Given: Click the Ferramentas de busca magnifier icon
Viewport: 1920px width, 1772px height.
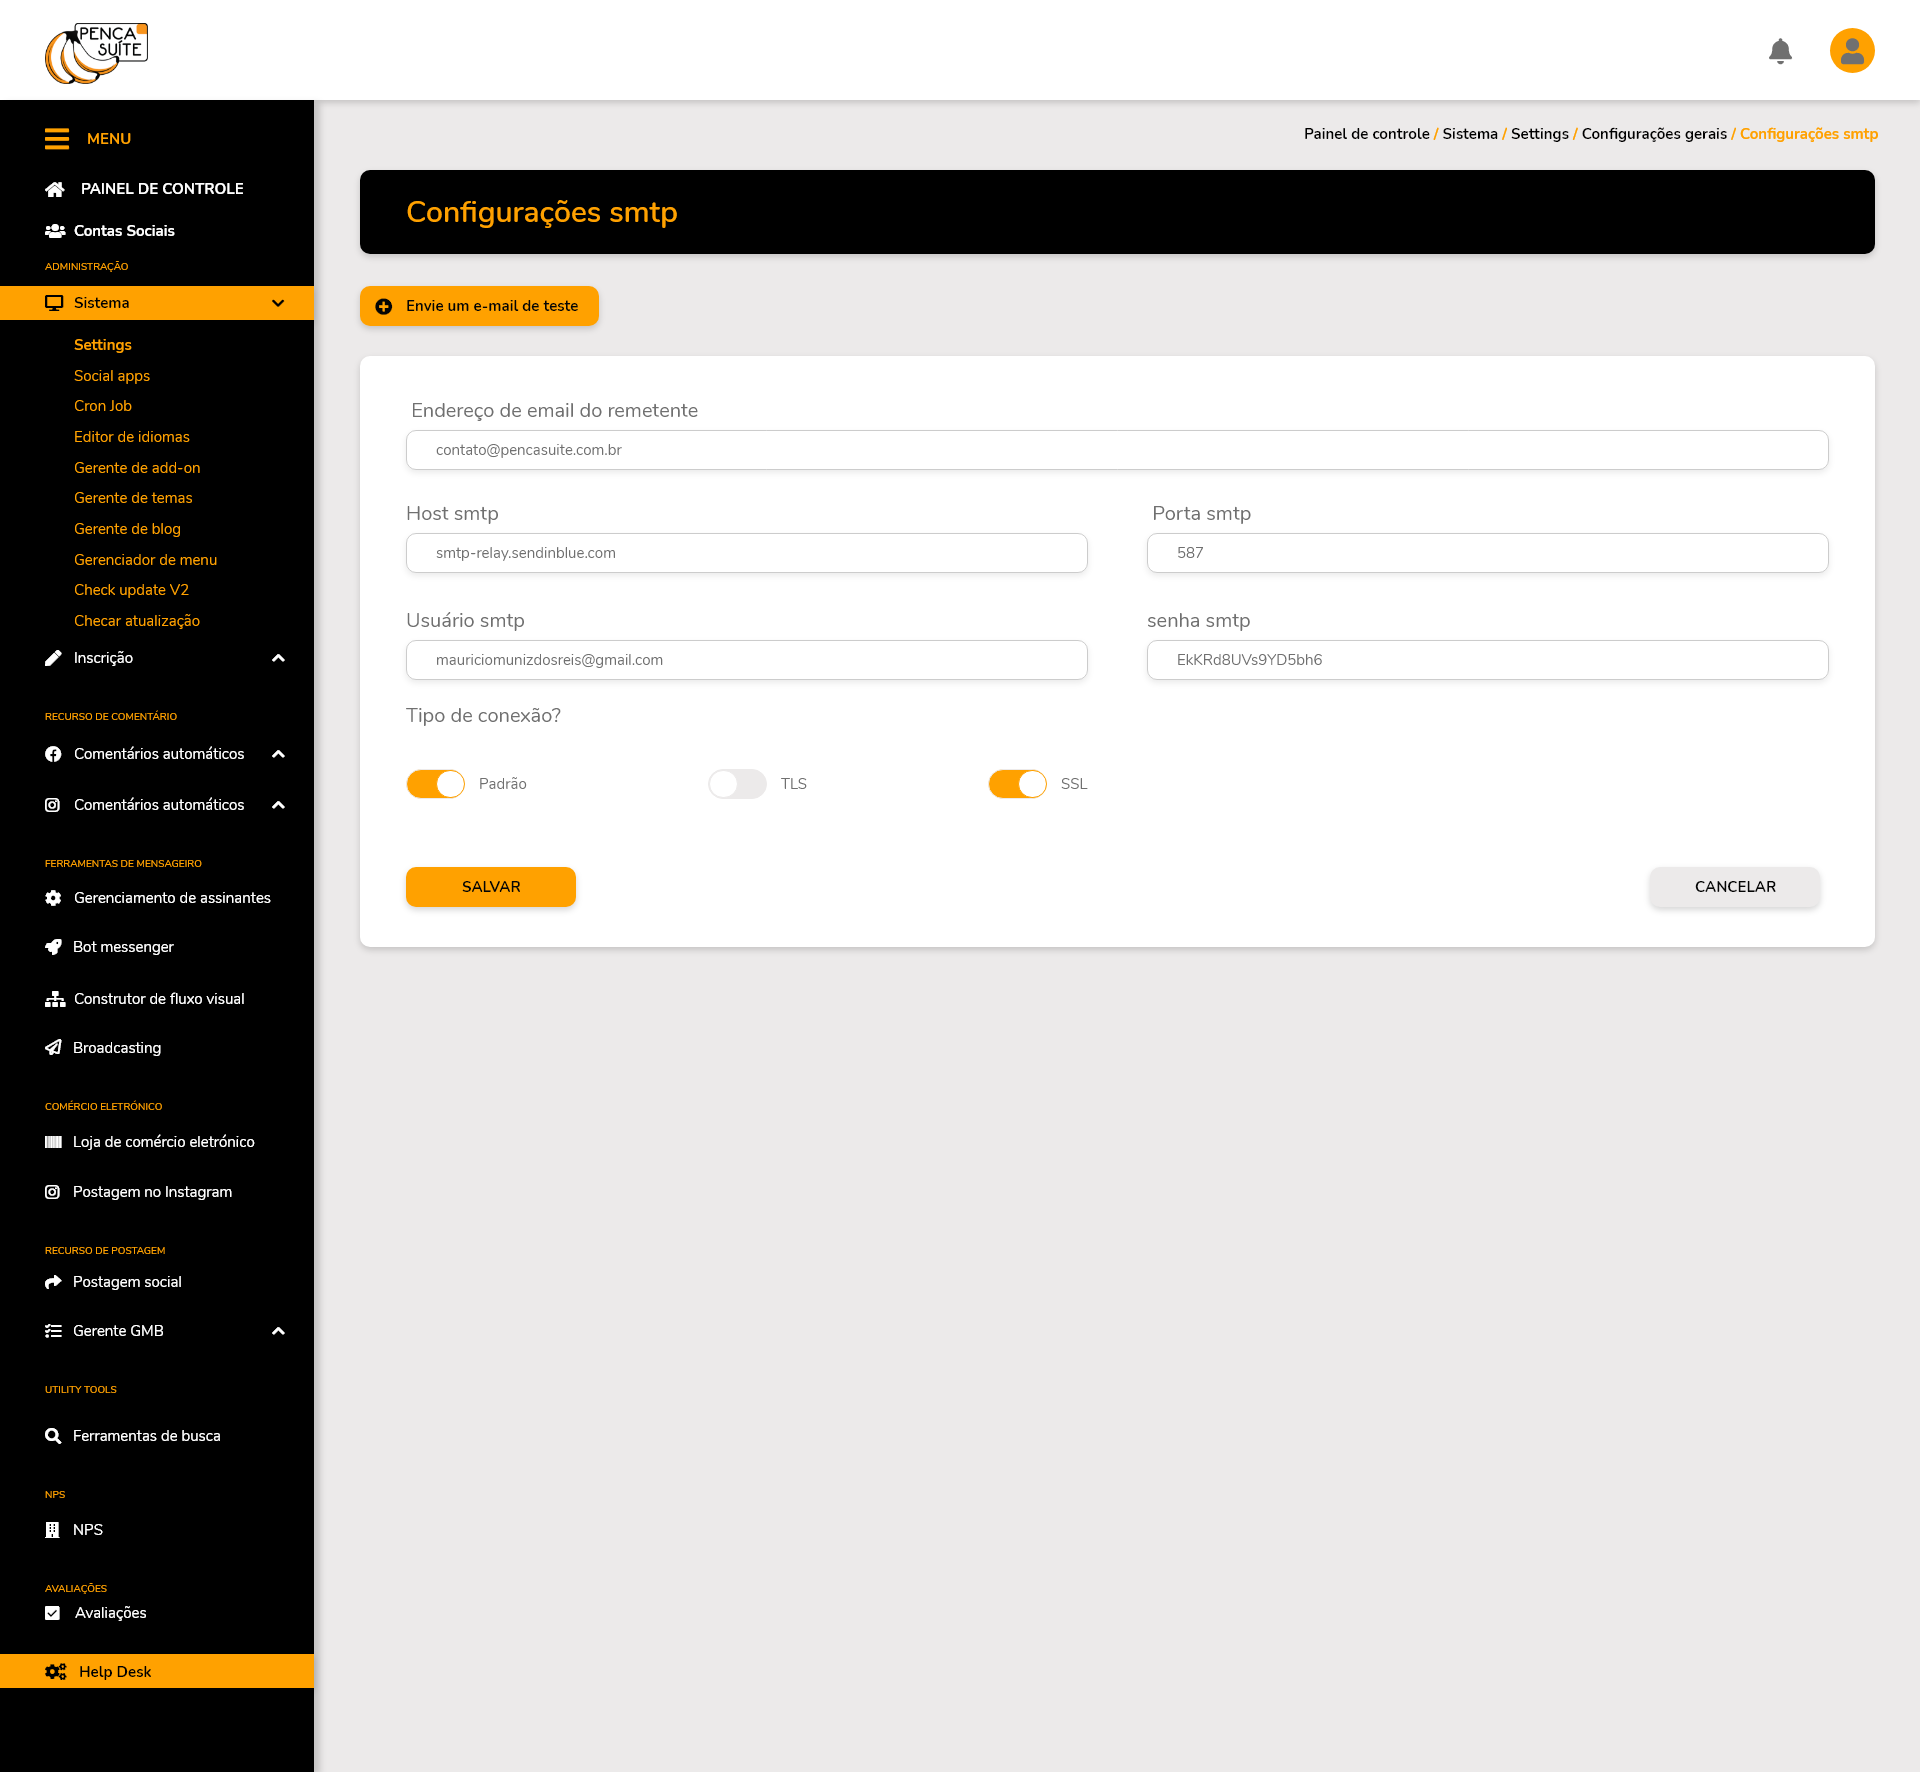Looking at the screenshot, I should point(54,1436).
